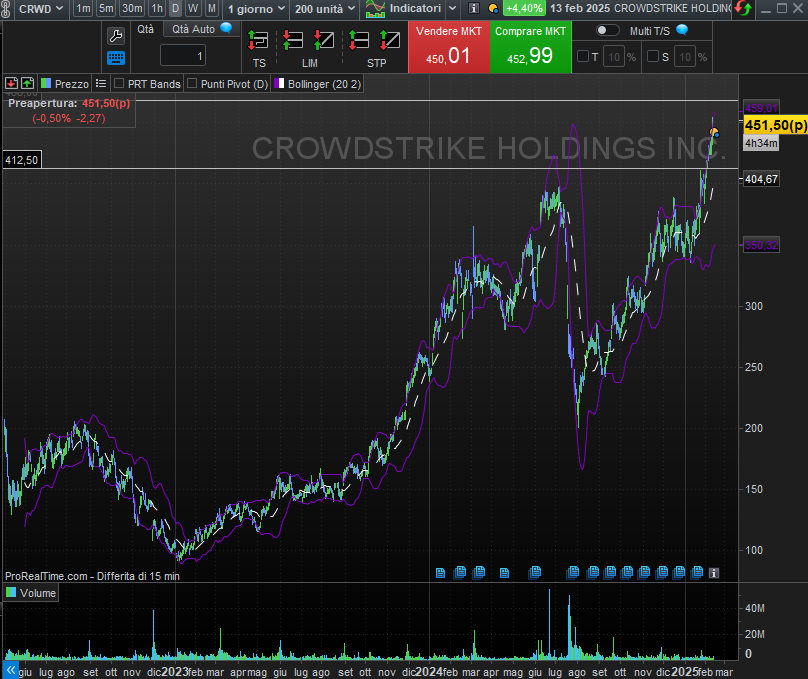Image resolution: width=808 pixels, height=679 pixels.
Task: Open the CRWD ticker dropdown
Action: click(42, 8)
